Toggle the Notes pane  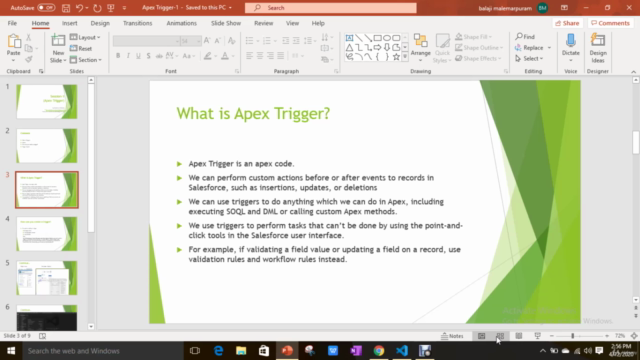coord(452,336)
